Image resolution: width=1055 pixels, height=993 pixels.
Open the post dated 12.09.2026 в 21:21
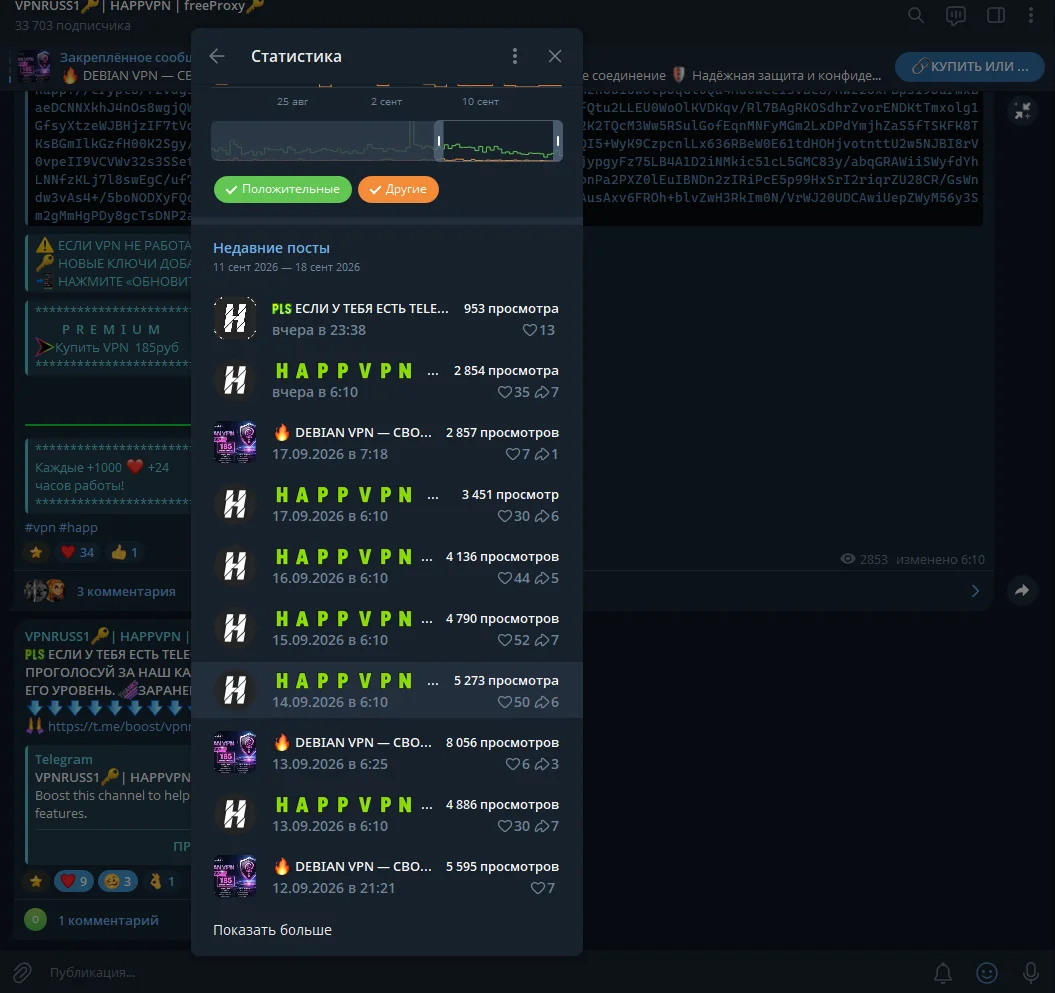pyautogui.click(x=387, y=876)
